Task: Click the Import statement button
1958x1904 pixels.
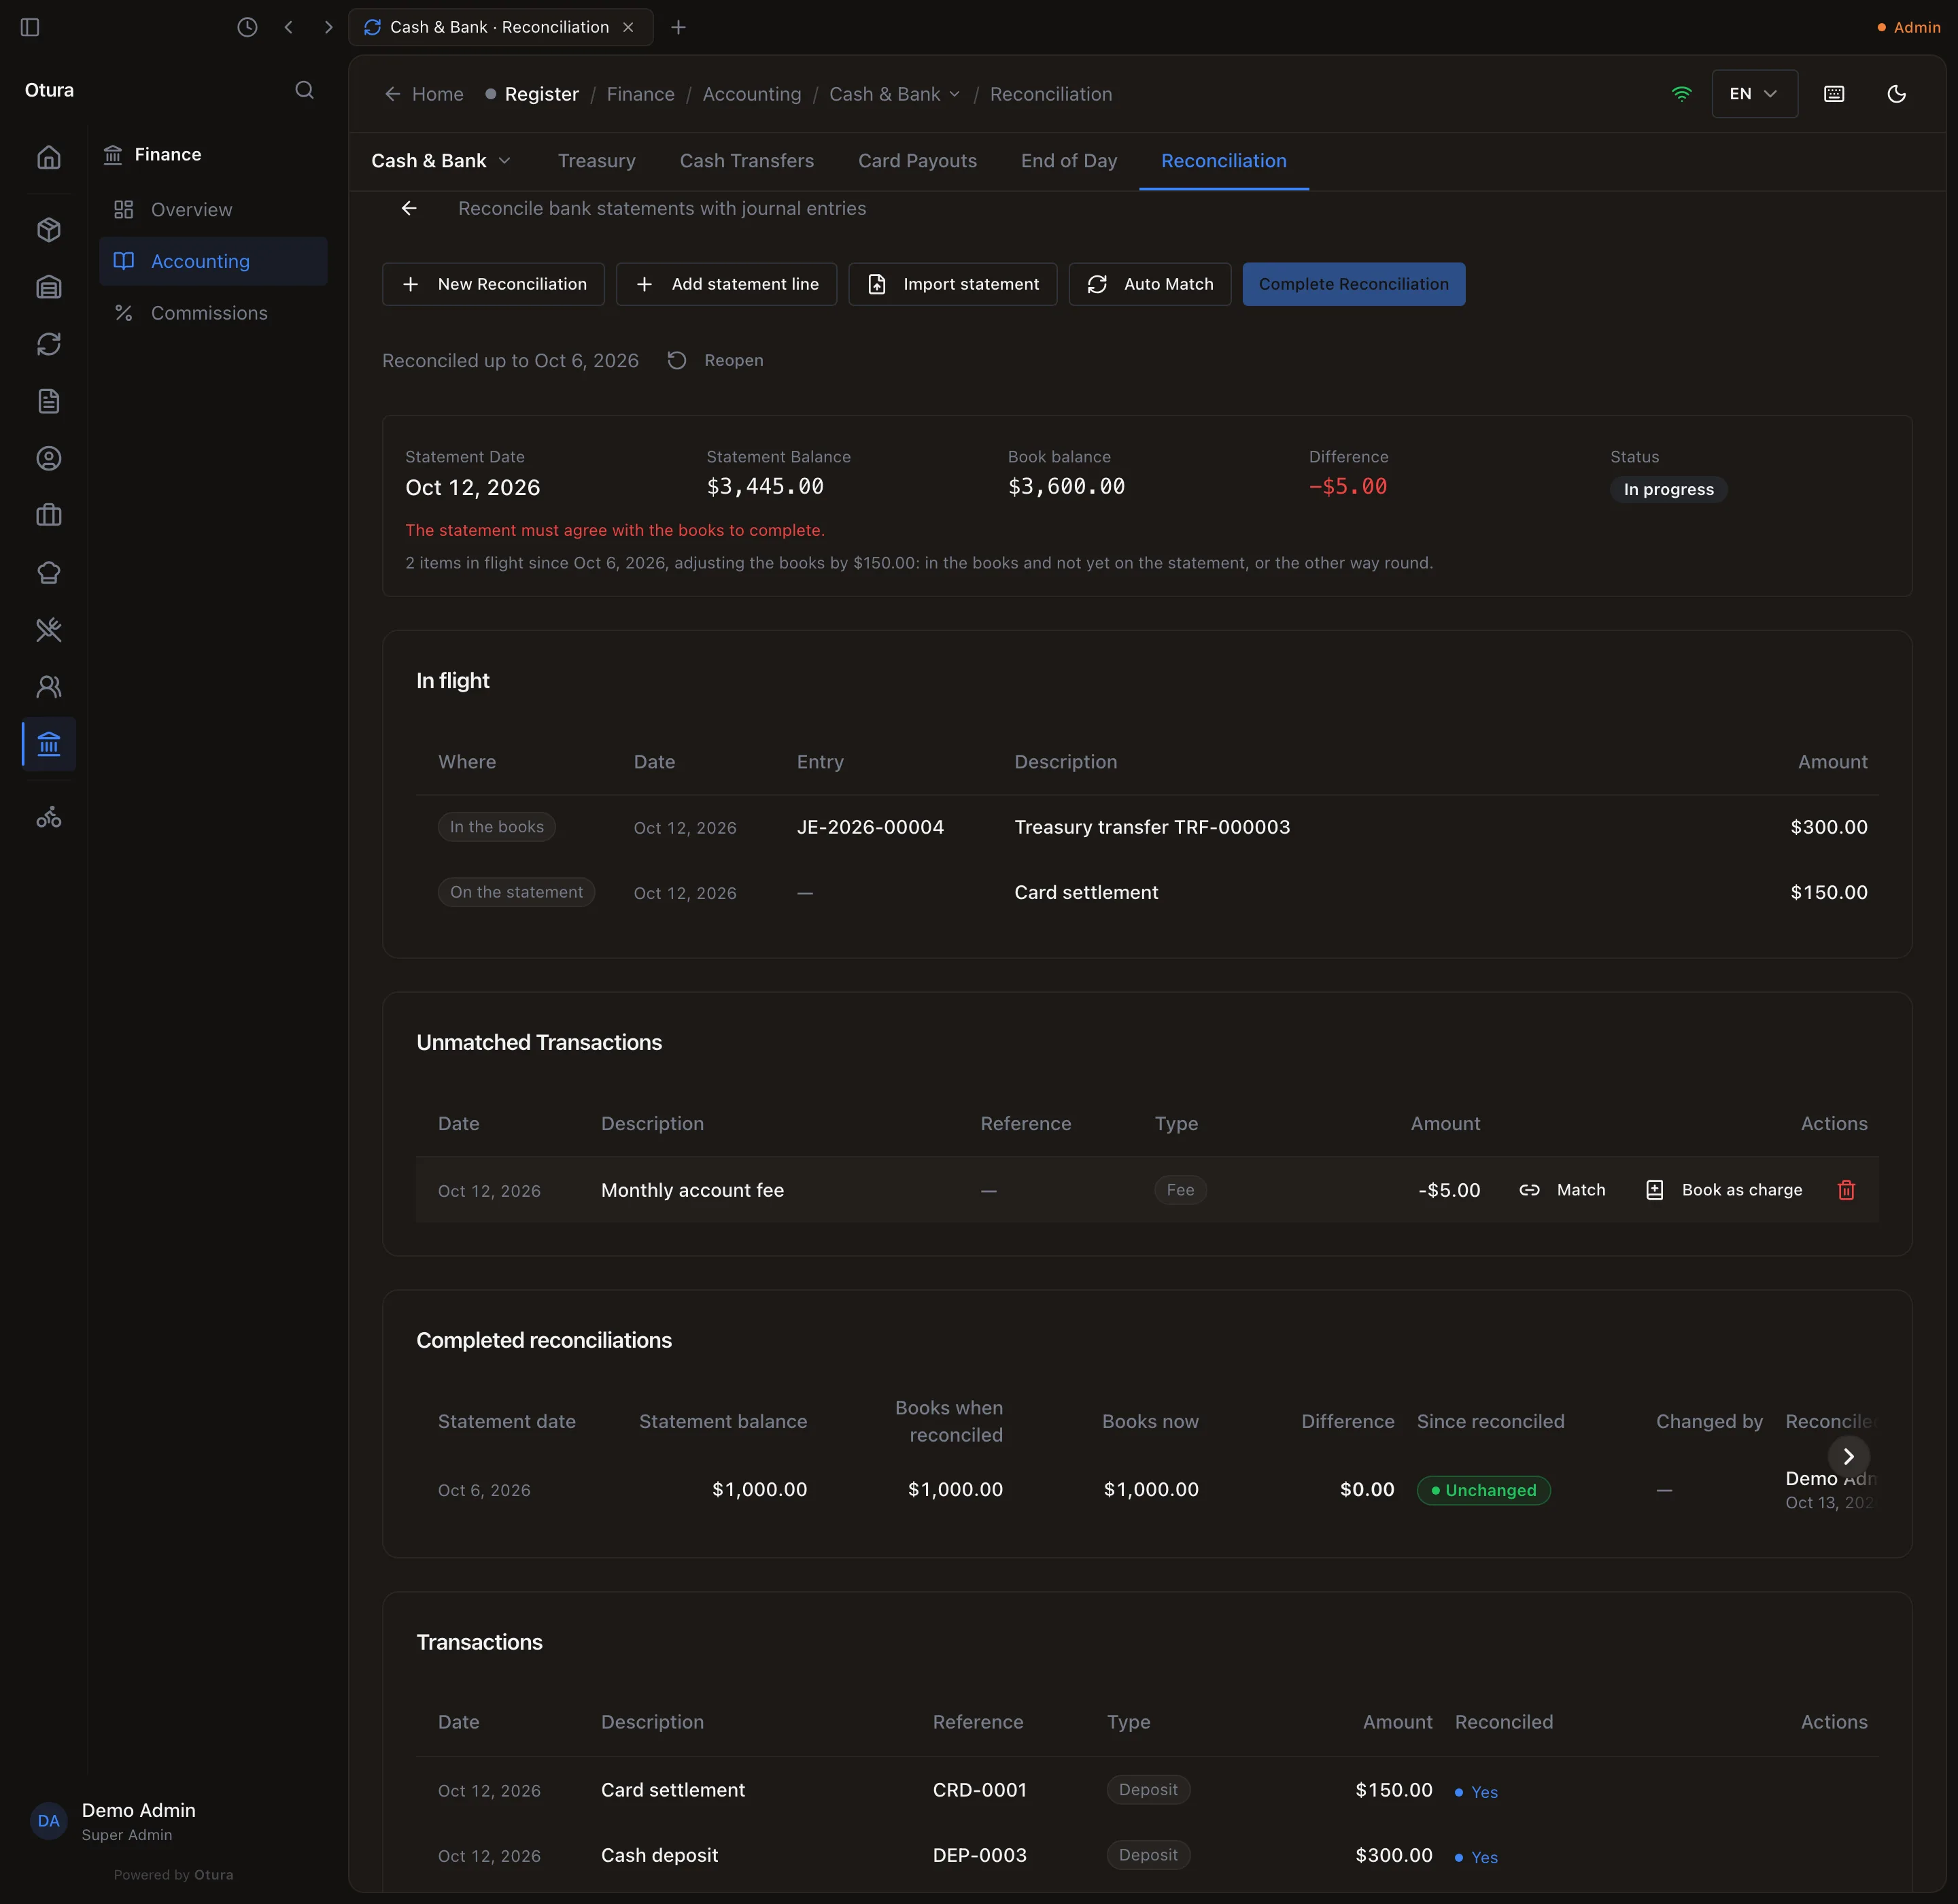Action: coord(952,284)
